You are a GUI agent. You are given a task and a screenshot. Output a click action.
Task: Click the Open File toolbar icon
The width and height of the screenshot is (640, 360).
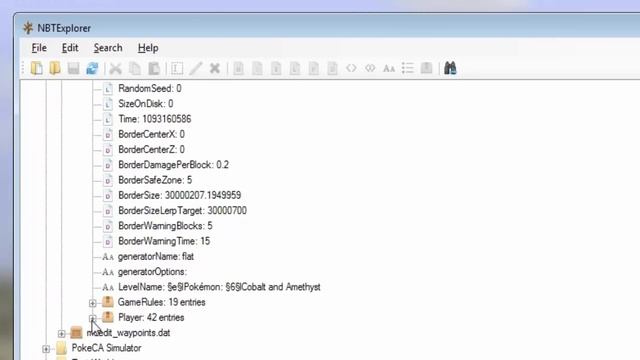[37, 68]
